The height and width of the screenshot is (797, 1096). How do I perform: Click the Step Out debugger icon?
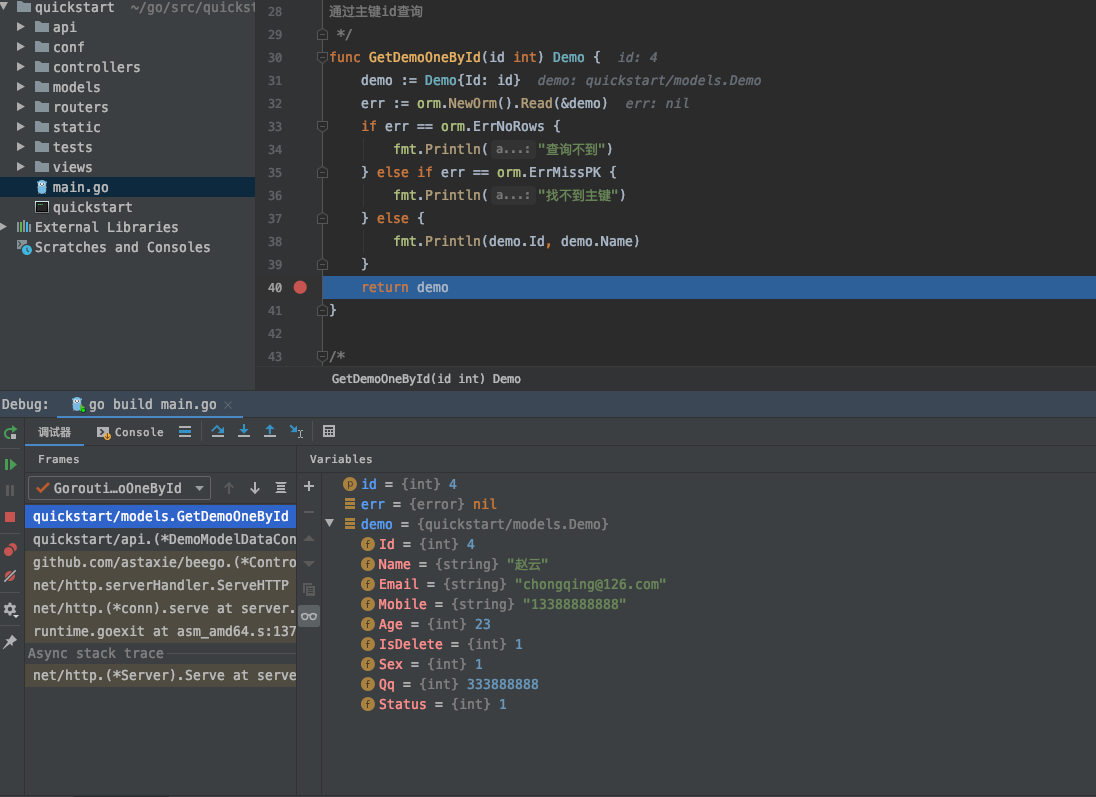pos(270,431)
